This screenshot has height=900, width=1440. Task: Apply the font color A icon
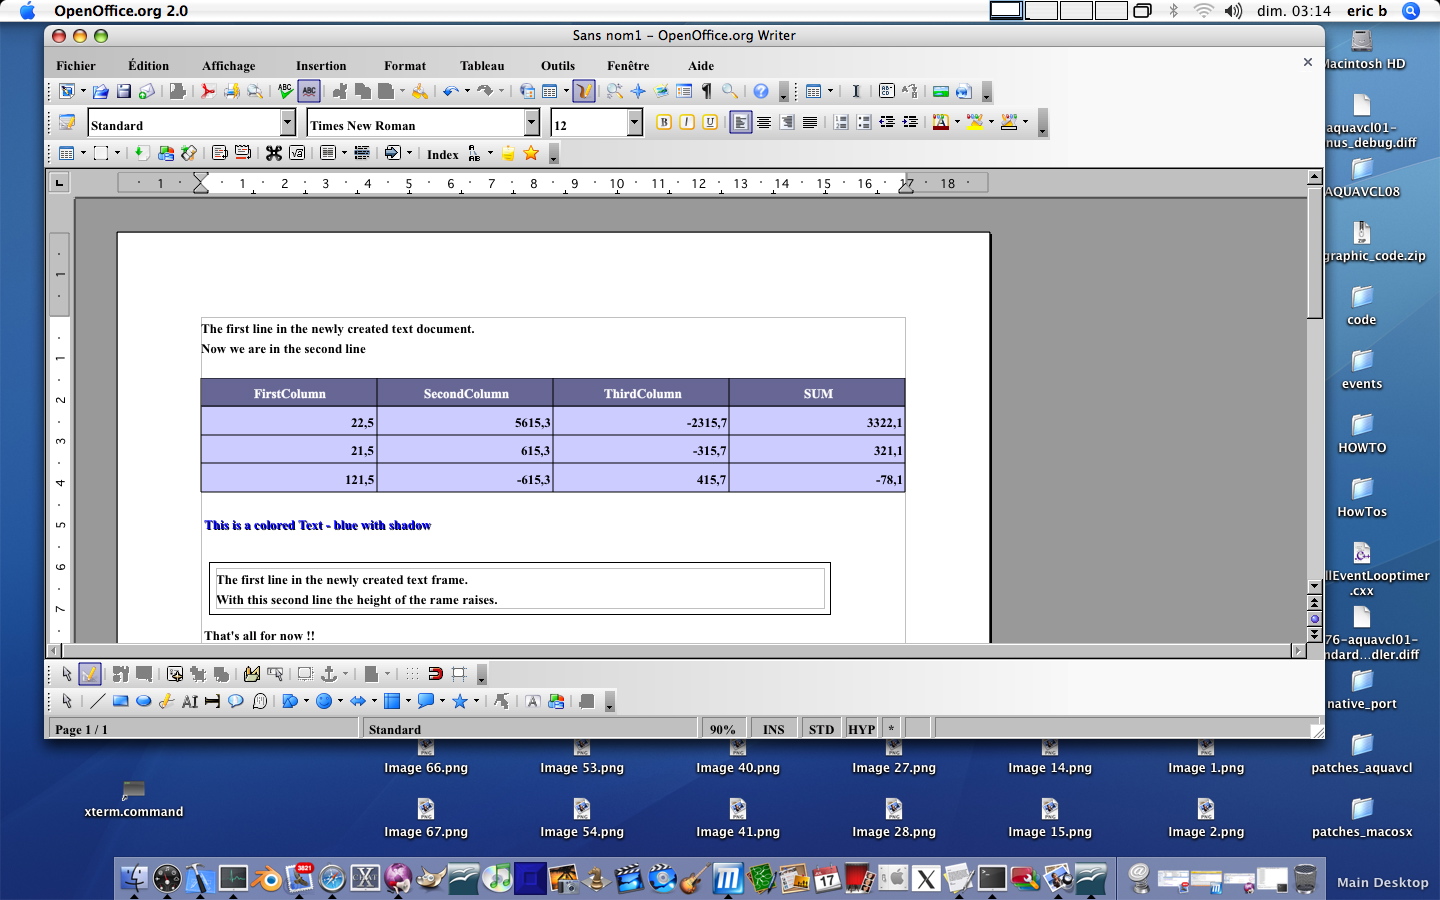click(940, 123)
